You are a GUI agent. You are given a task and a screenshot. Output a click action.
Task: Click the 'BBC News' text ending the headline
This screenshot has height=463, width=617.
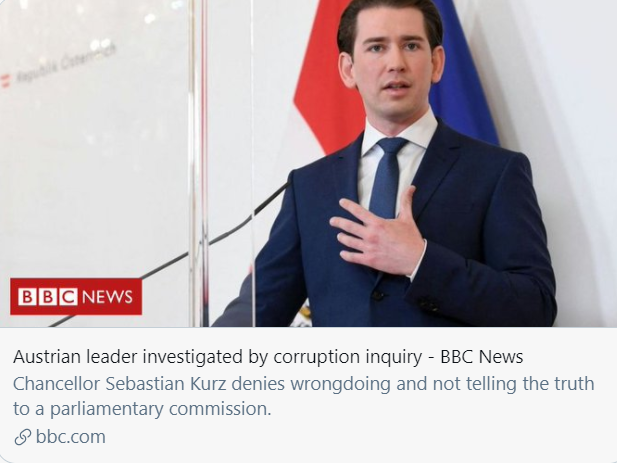(x=482, y=357)
